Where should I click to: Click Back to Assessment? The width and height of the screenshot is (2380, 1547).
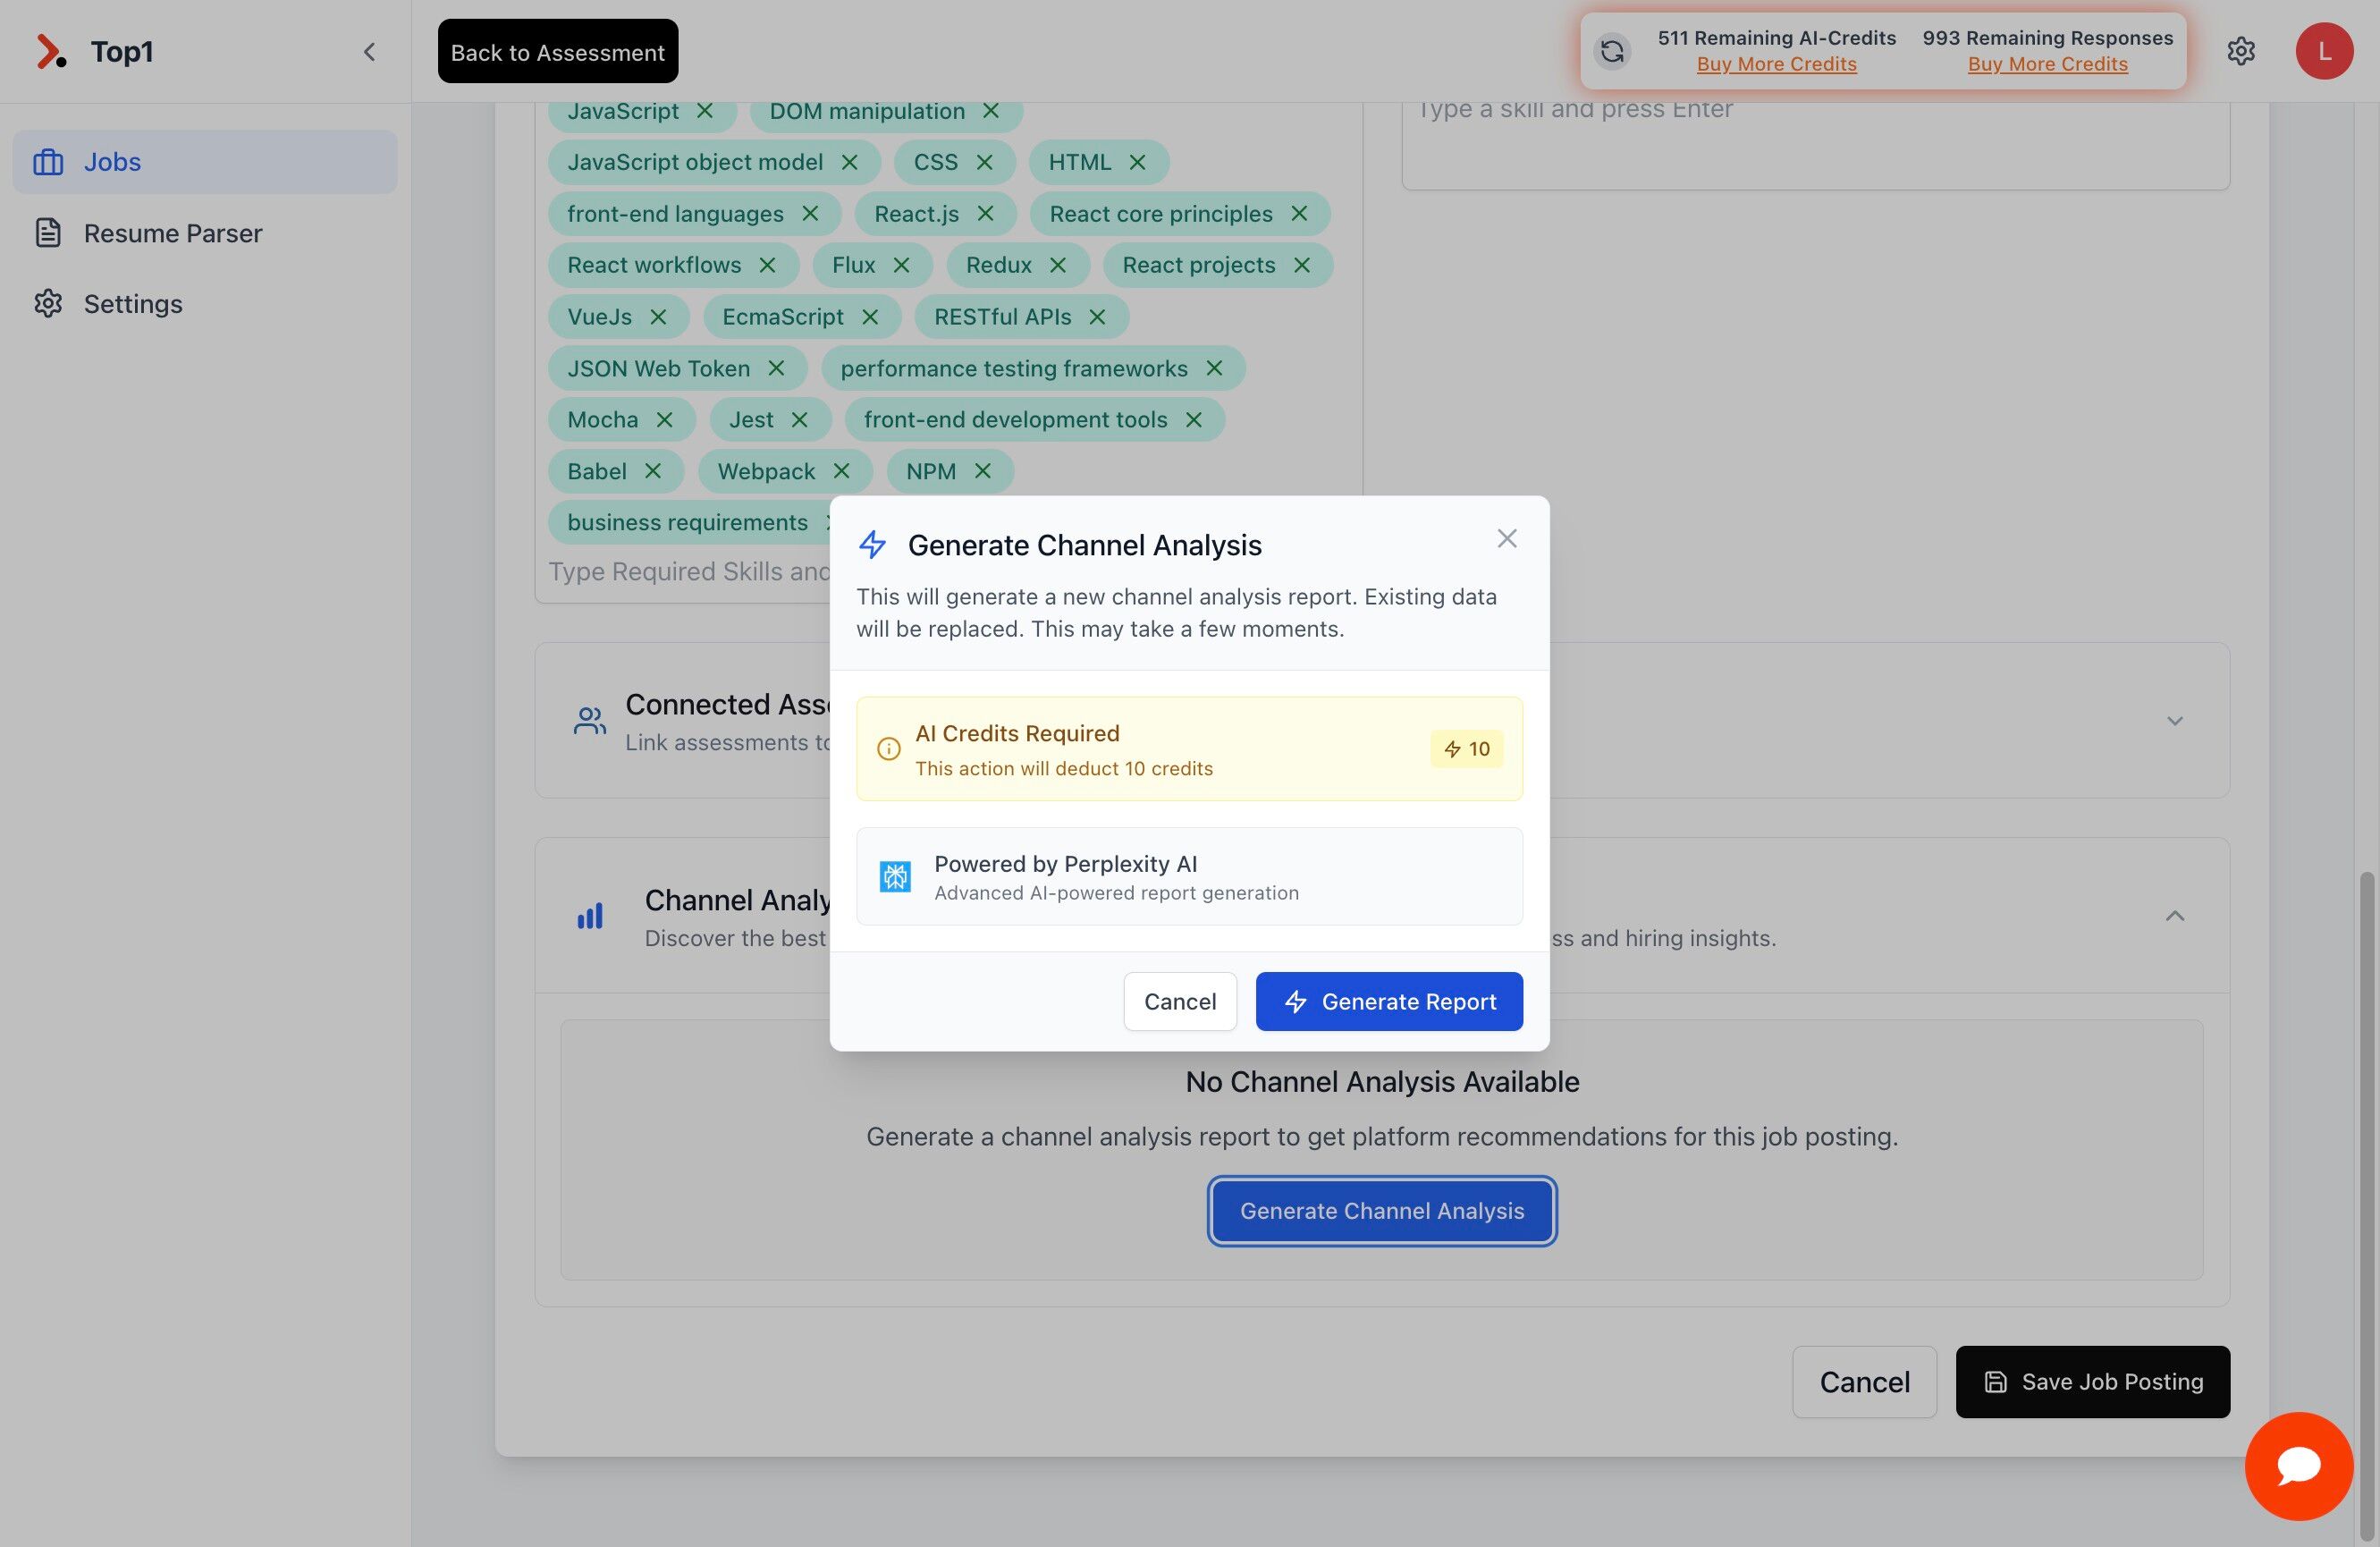click(557, 51)
